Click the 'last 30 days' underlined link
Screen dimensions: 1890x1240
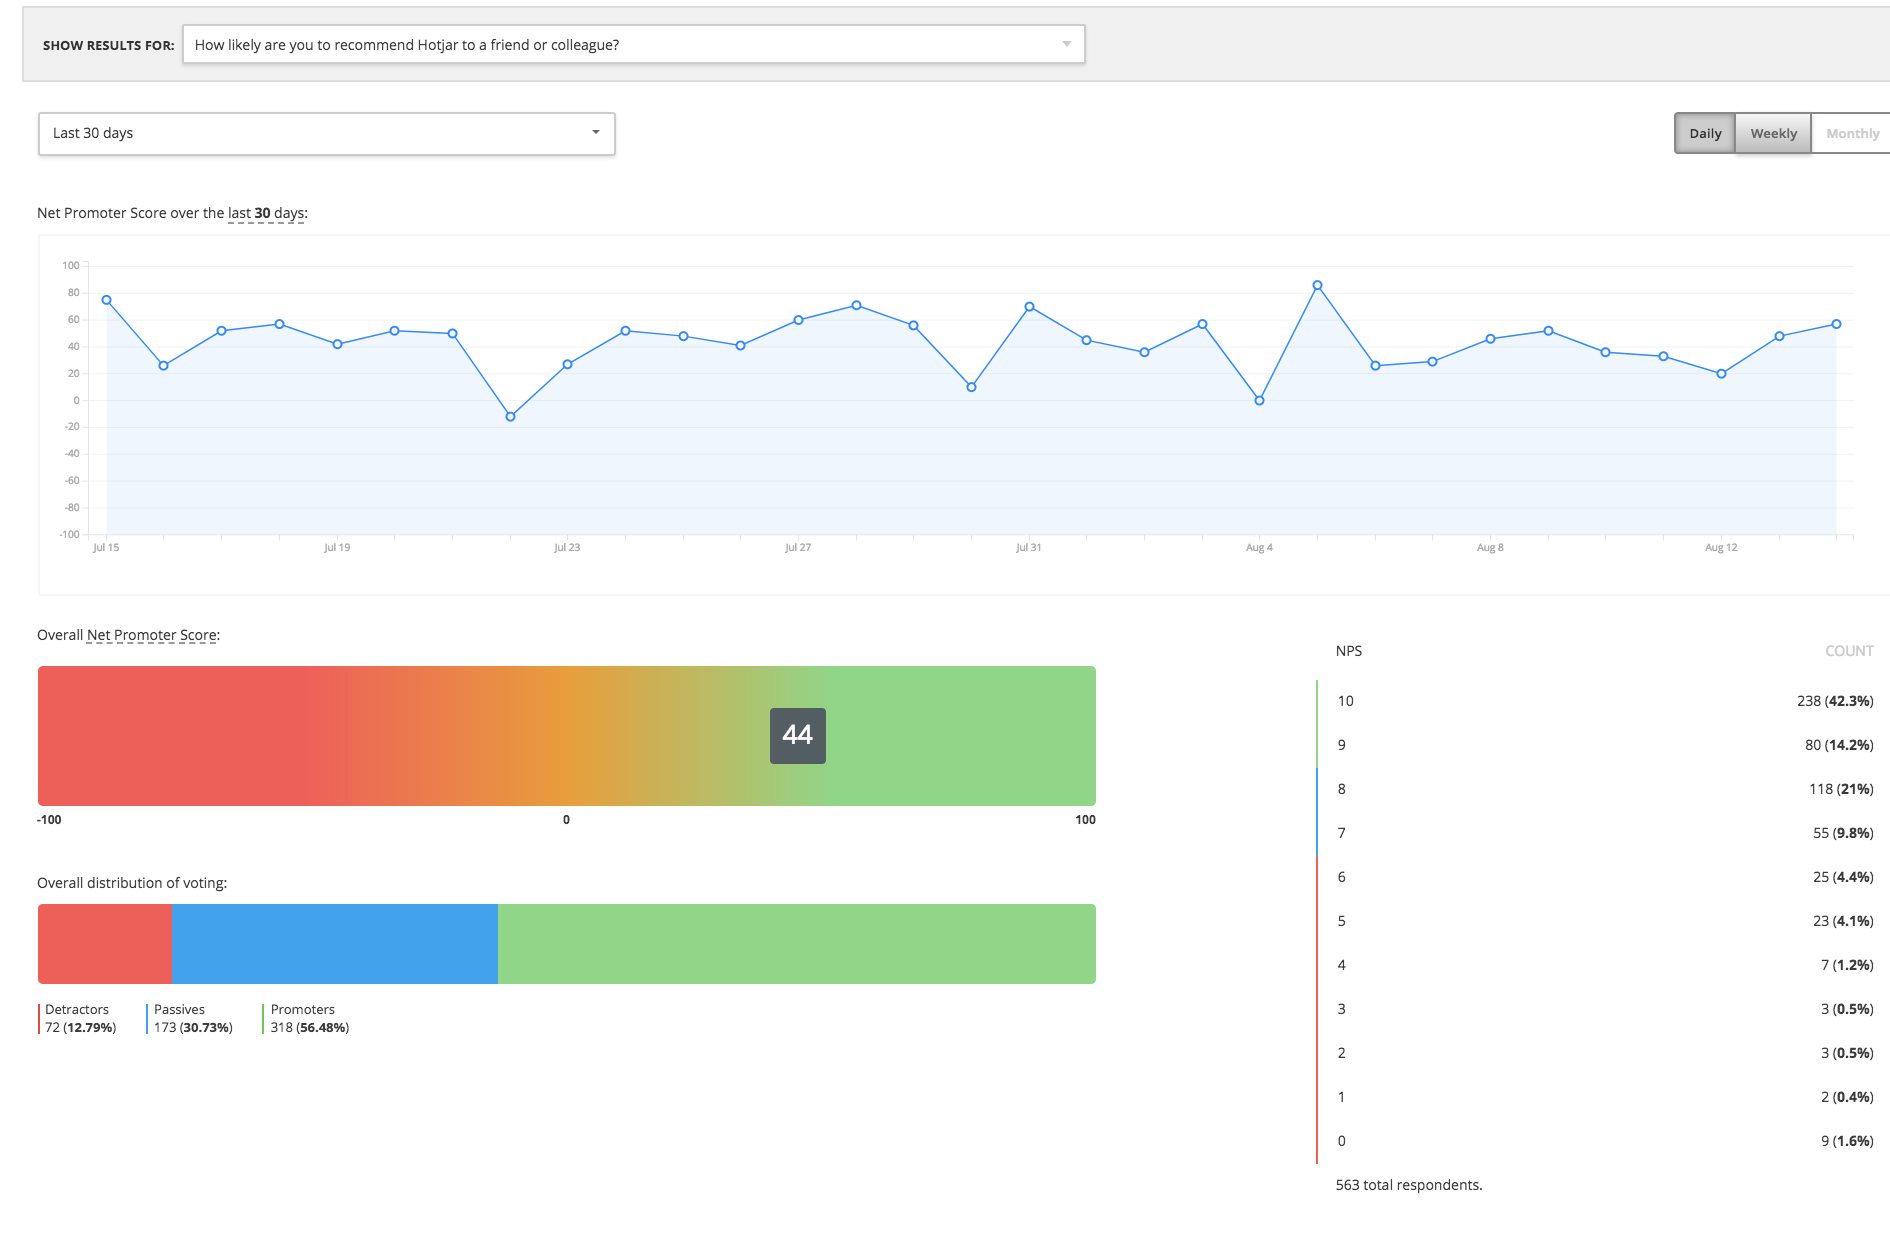point(266,213)
